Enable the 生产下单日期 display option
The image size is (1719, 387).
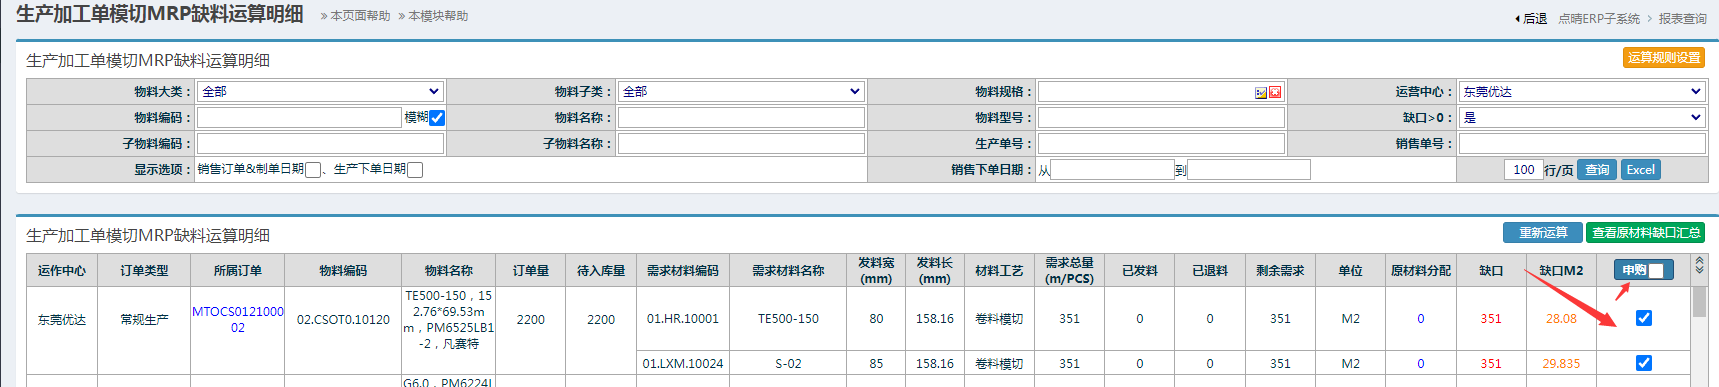(x=415, y=170)
